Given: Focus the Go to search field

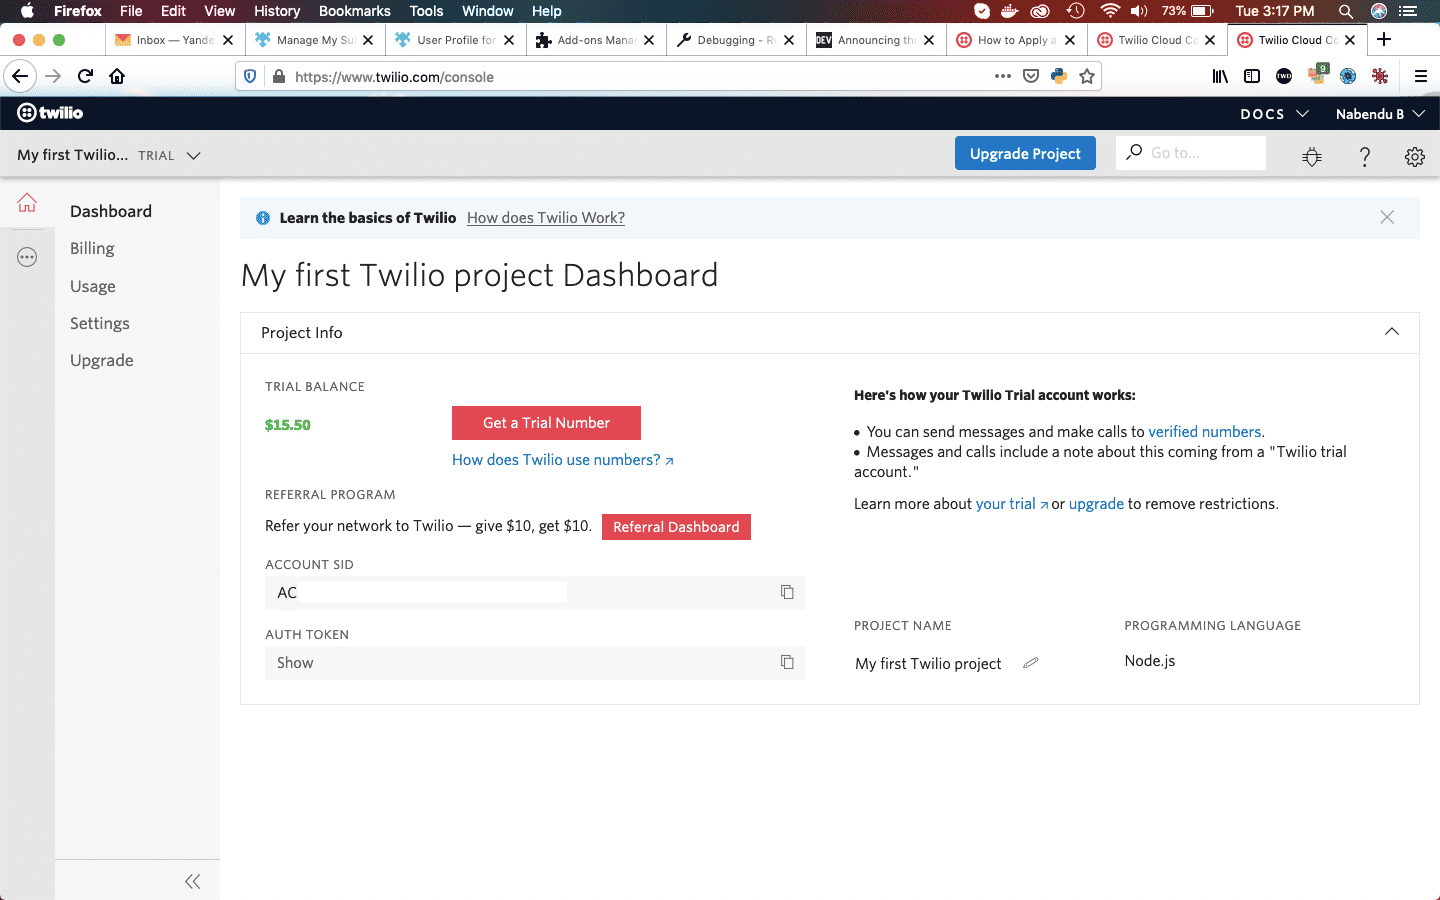Looking at the screenshot, I should point(1191,153).
